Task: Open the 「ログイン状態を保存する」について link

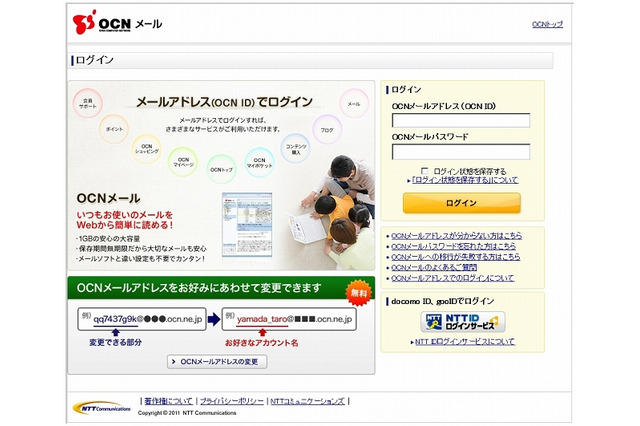Action: (465, 180)
